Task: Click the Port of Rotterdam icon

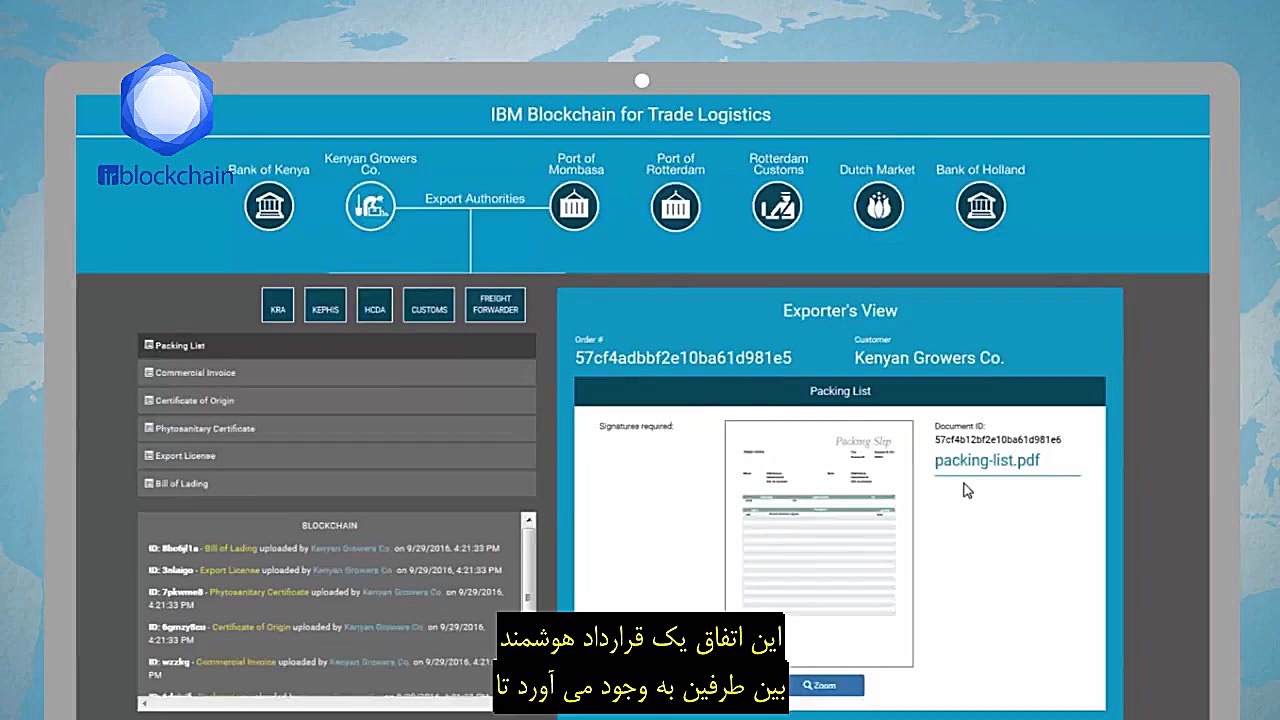Action: 675,207
